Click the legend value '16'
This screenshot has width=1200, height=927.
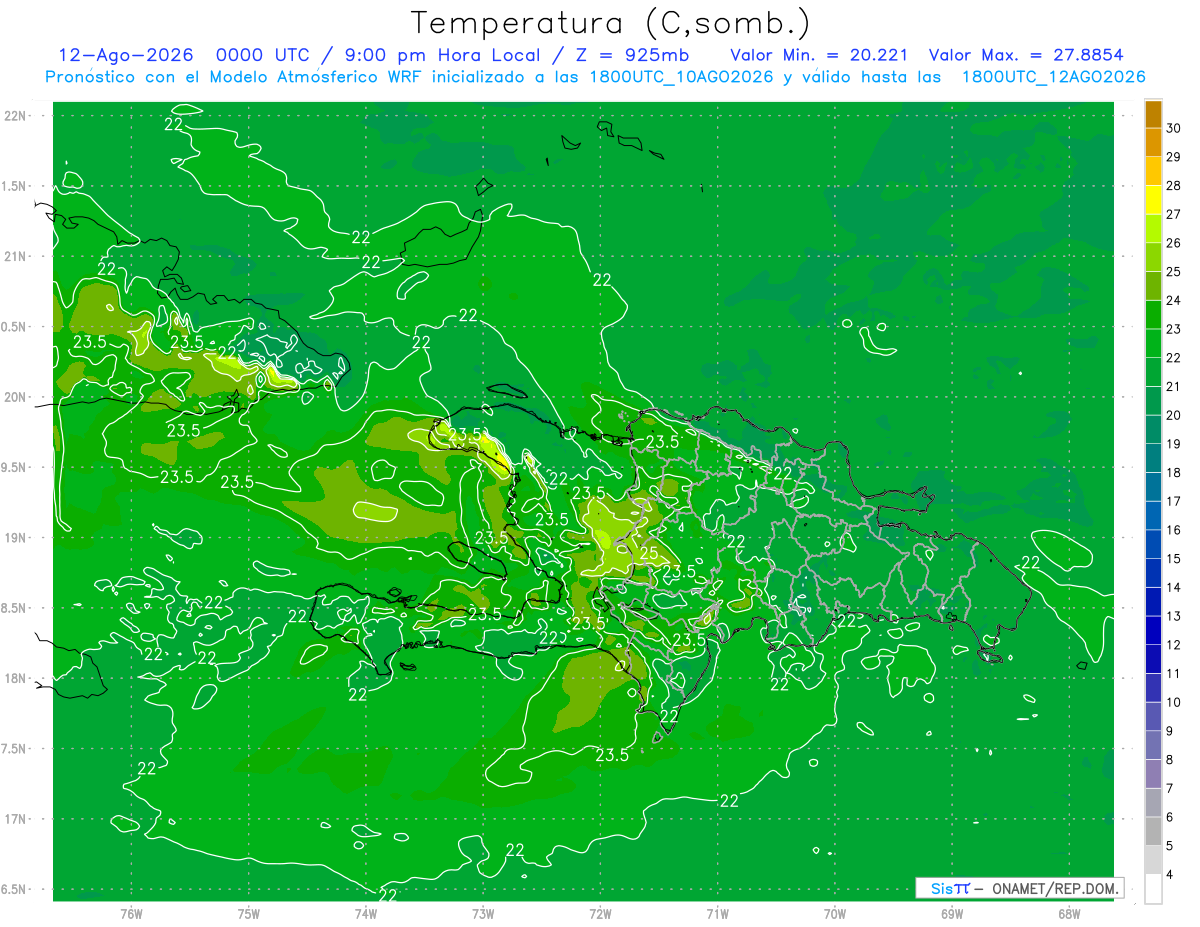pos(1175,530)
